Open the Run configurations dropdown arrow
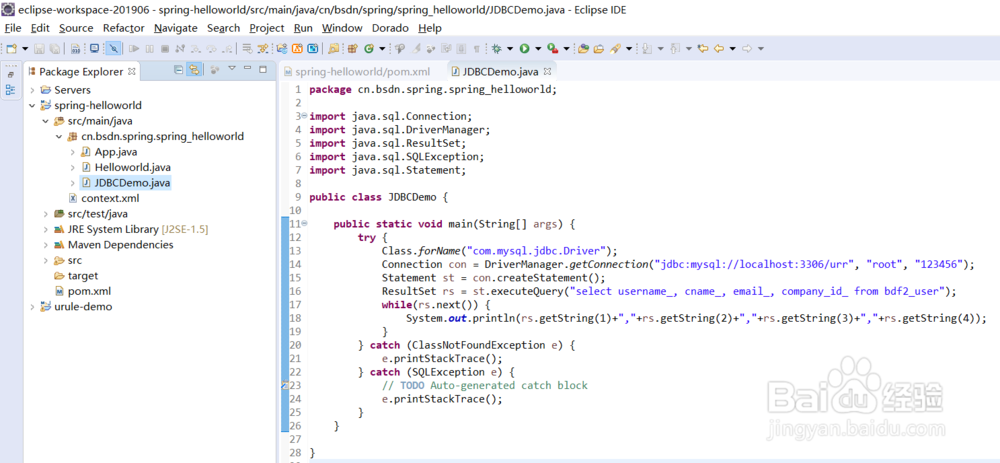Screen dimensions: 1000x463 [x=538, y=48]
